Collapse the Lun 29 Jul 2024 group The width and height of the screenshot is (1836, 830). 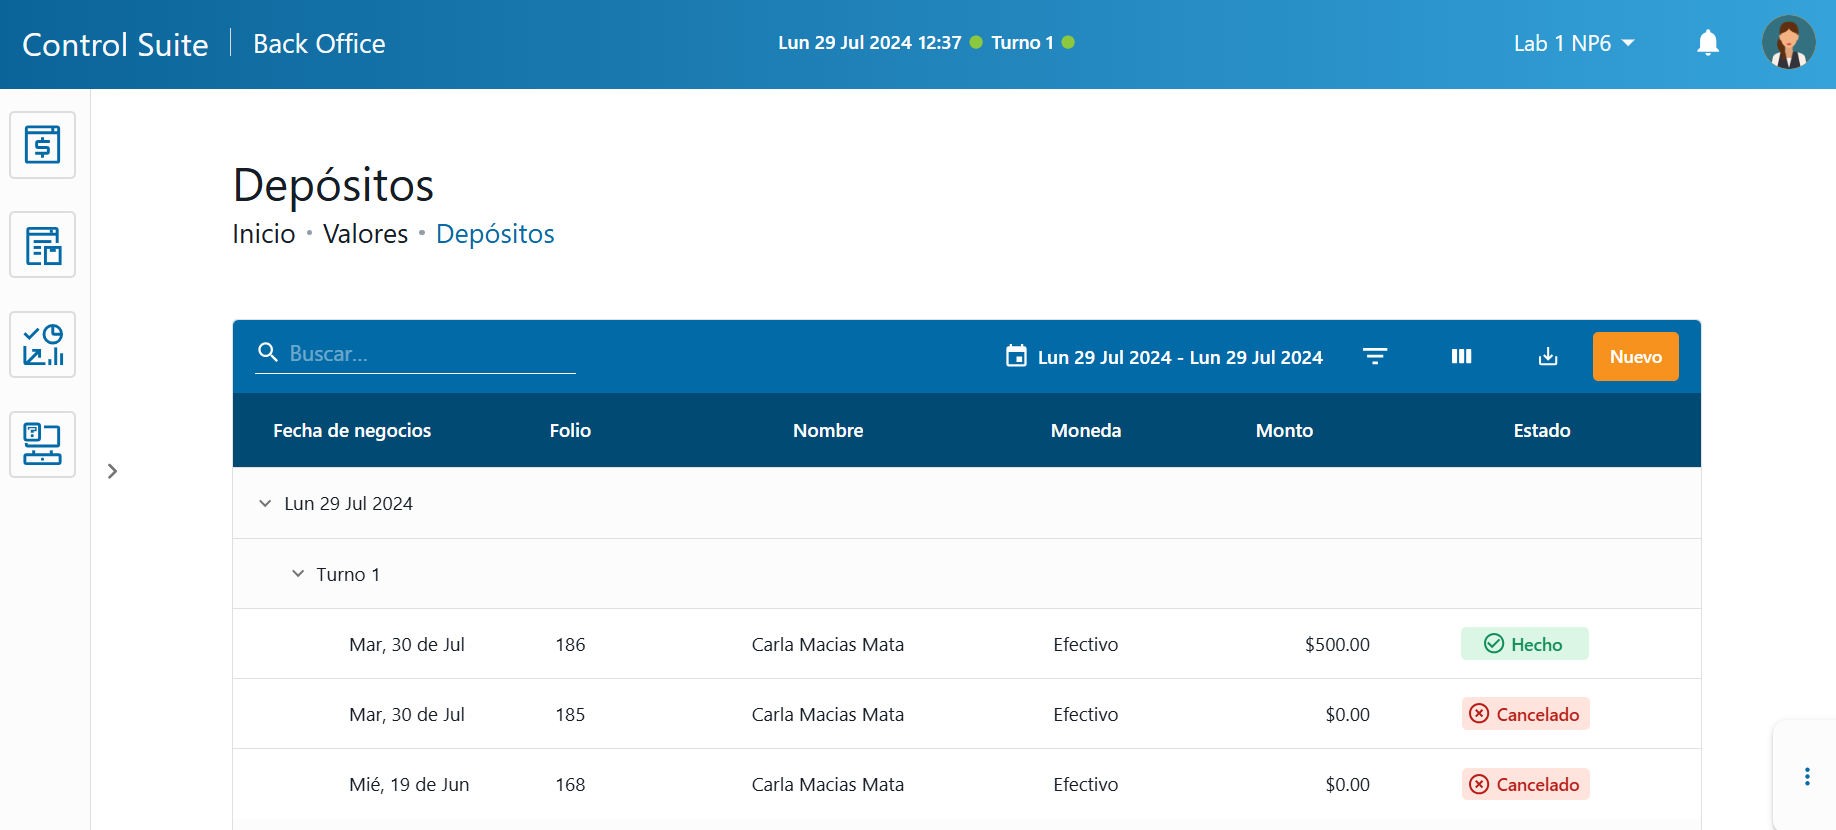[x=265, y=504]
